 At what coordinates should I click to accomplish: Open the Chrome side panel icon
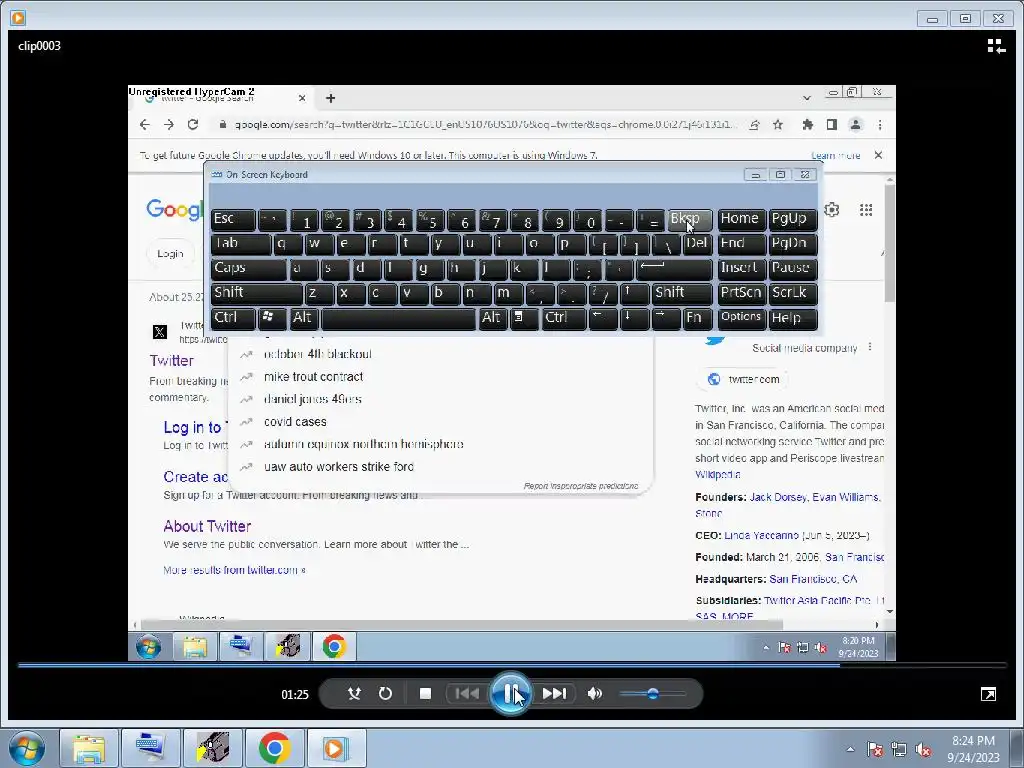pyautogui.click(x=831, y=125)
